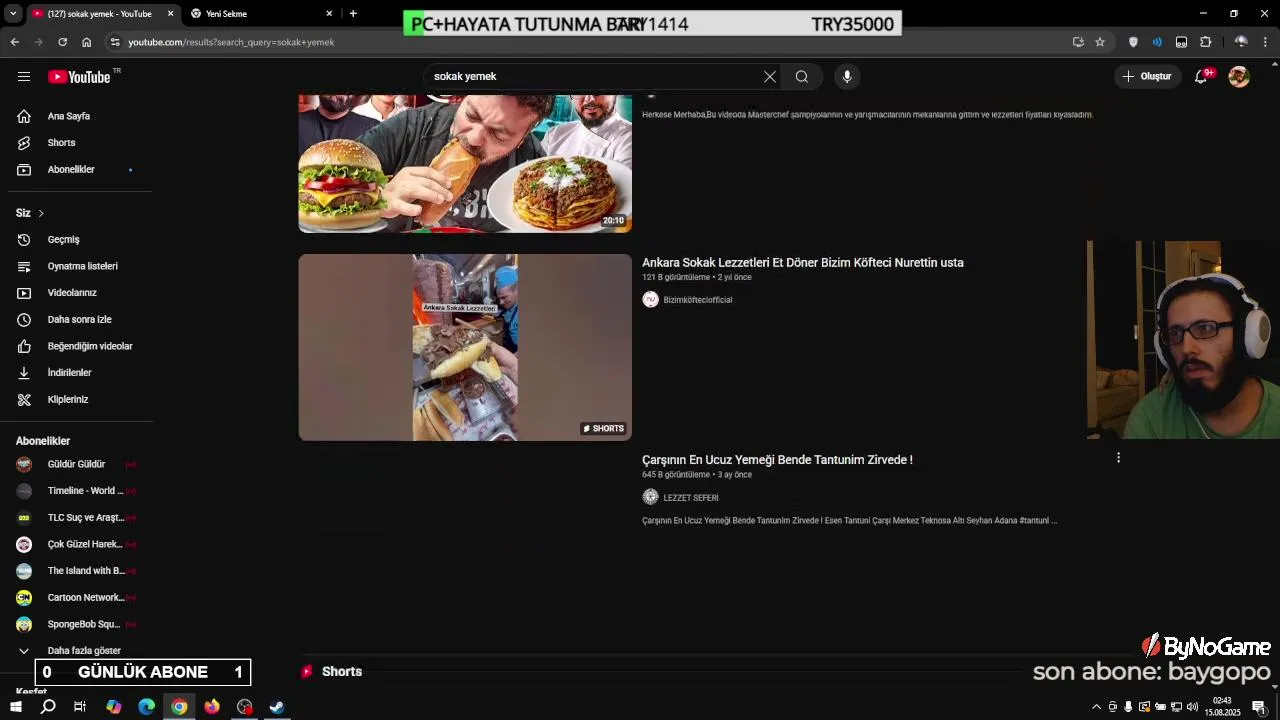Close the Yeni Sekme tab
Image resolution: width=1280 pixels, height=720 pixels.
(x=329, y=14)
